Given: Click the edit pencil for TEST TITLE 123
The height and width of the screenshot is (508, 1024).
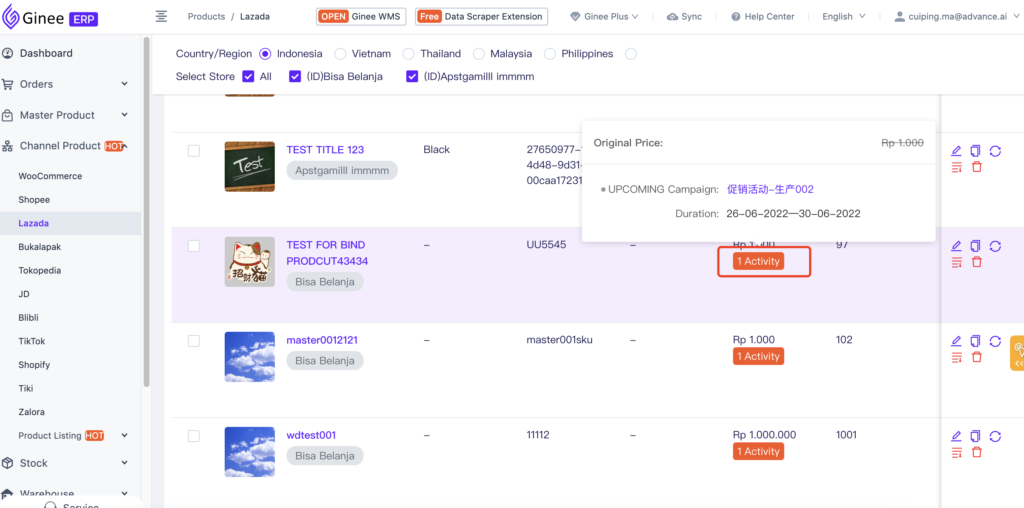Looking at the screenshot, I should pyautogui.click(x=956, y=151).
